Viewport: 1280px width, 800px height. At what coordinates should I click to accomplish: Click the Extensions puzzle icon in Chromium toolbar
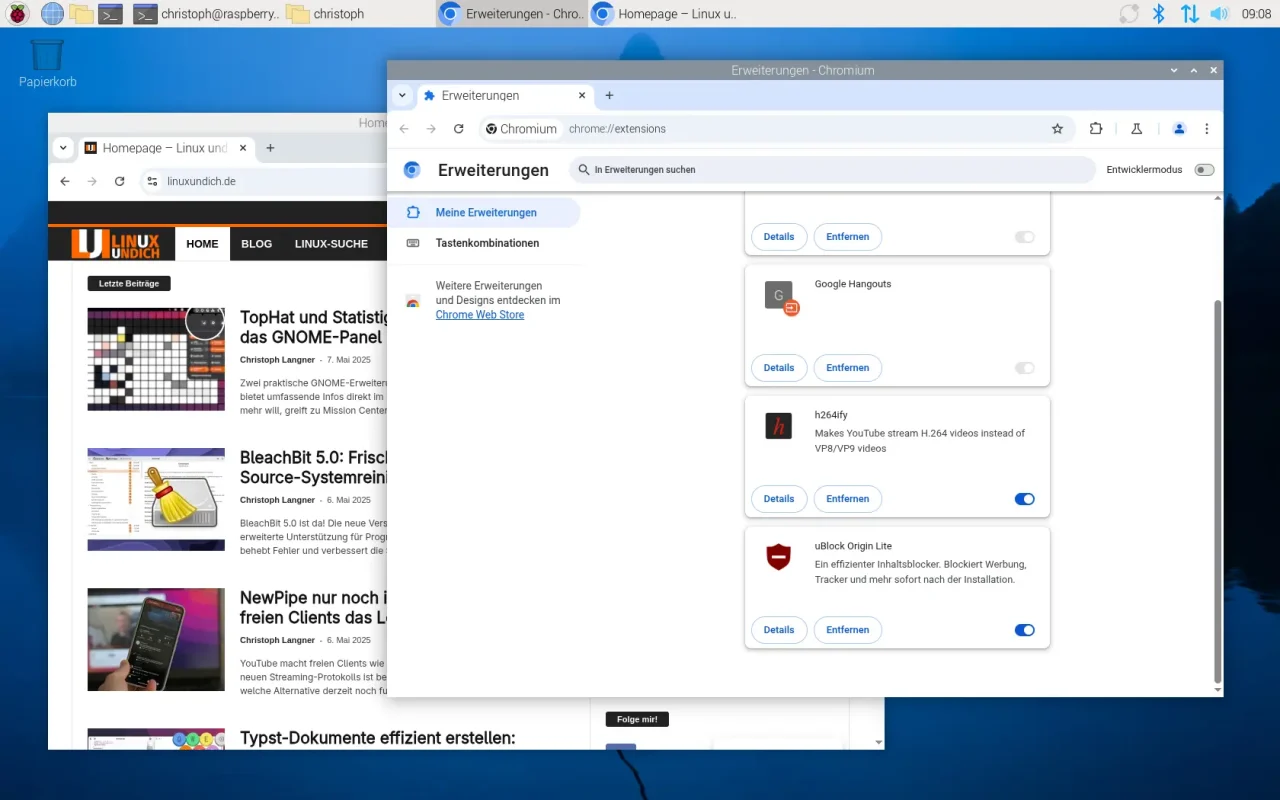[x=1096, y=129]
